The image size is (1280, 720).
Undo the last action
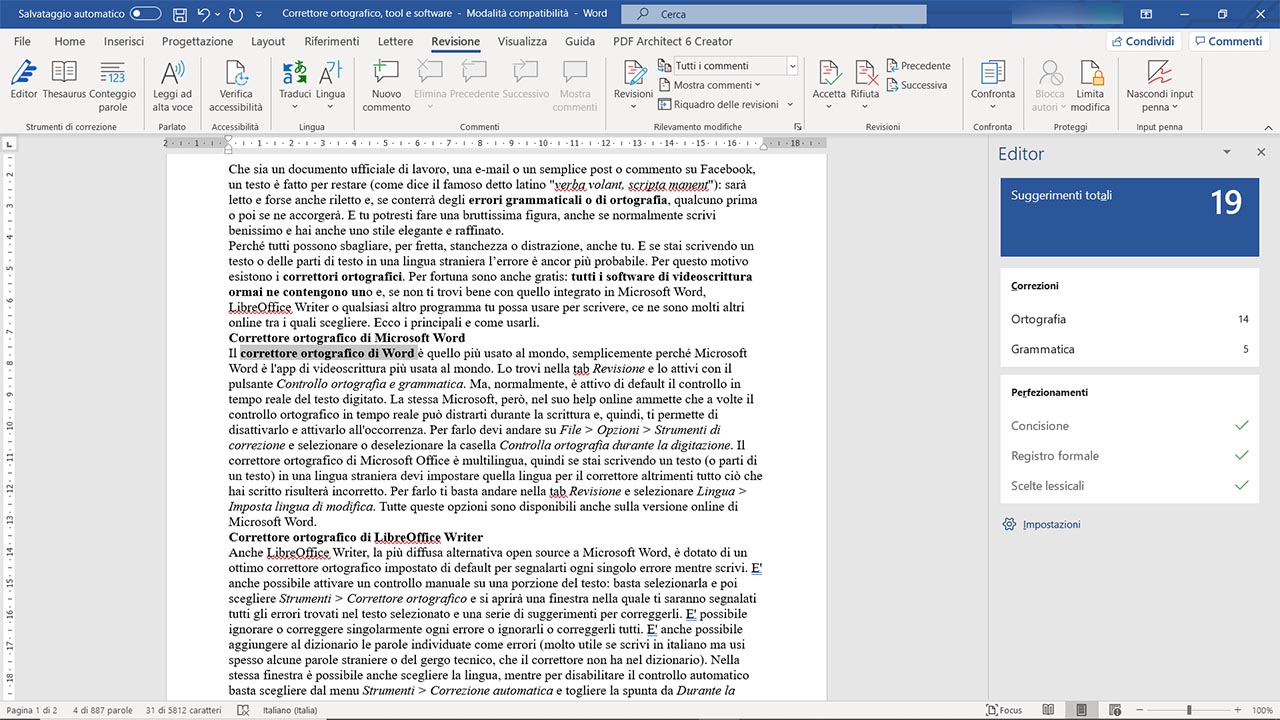[x=204, y=14]
